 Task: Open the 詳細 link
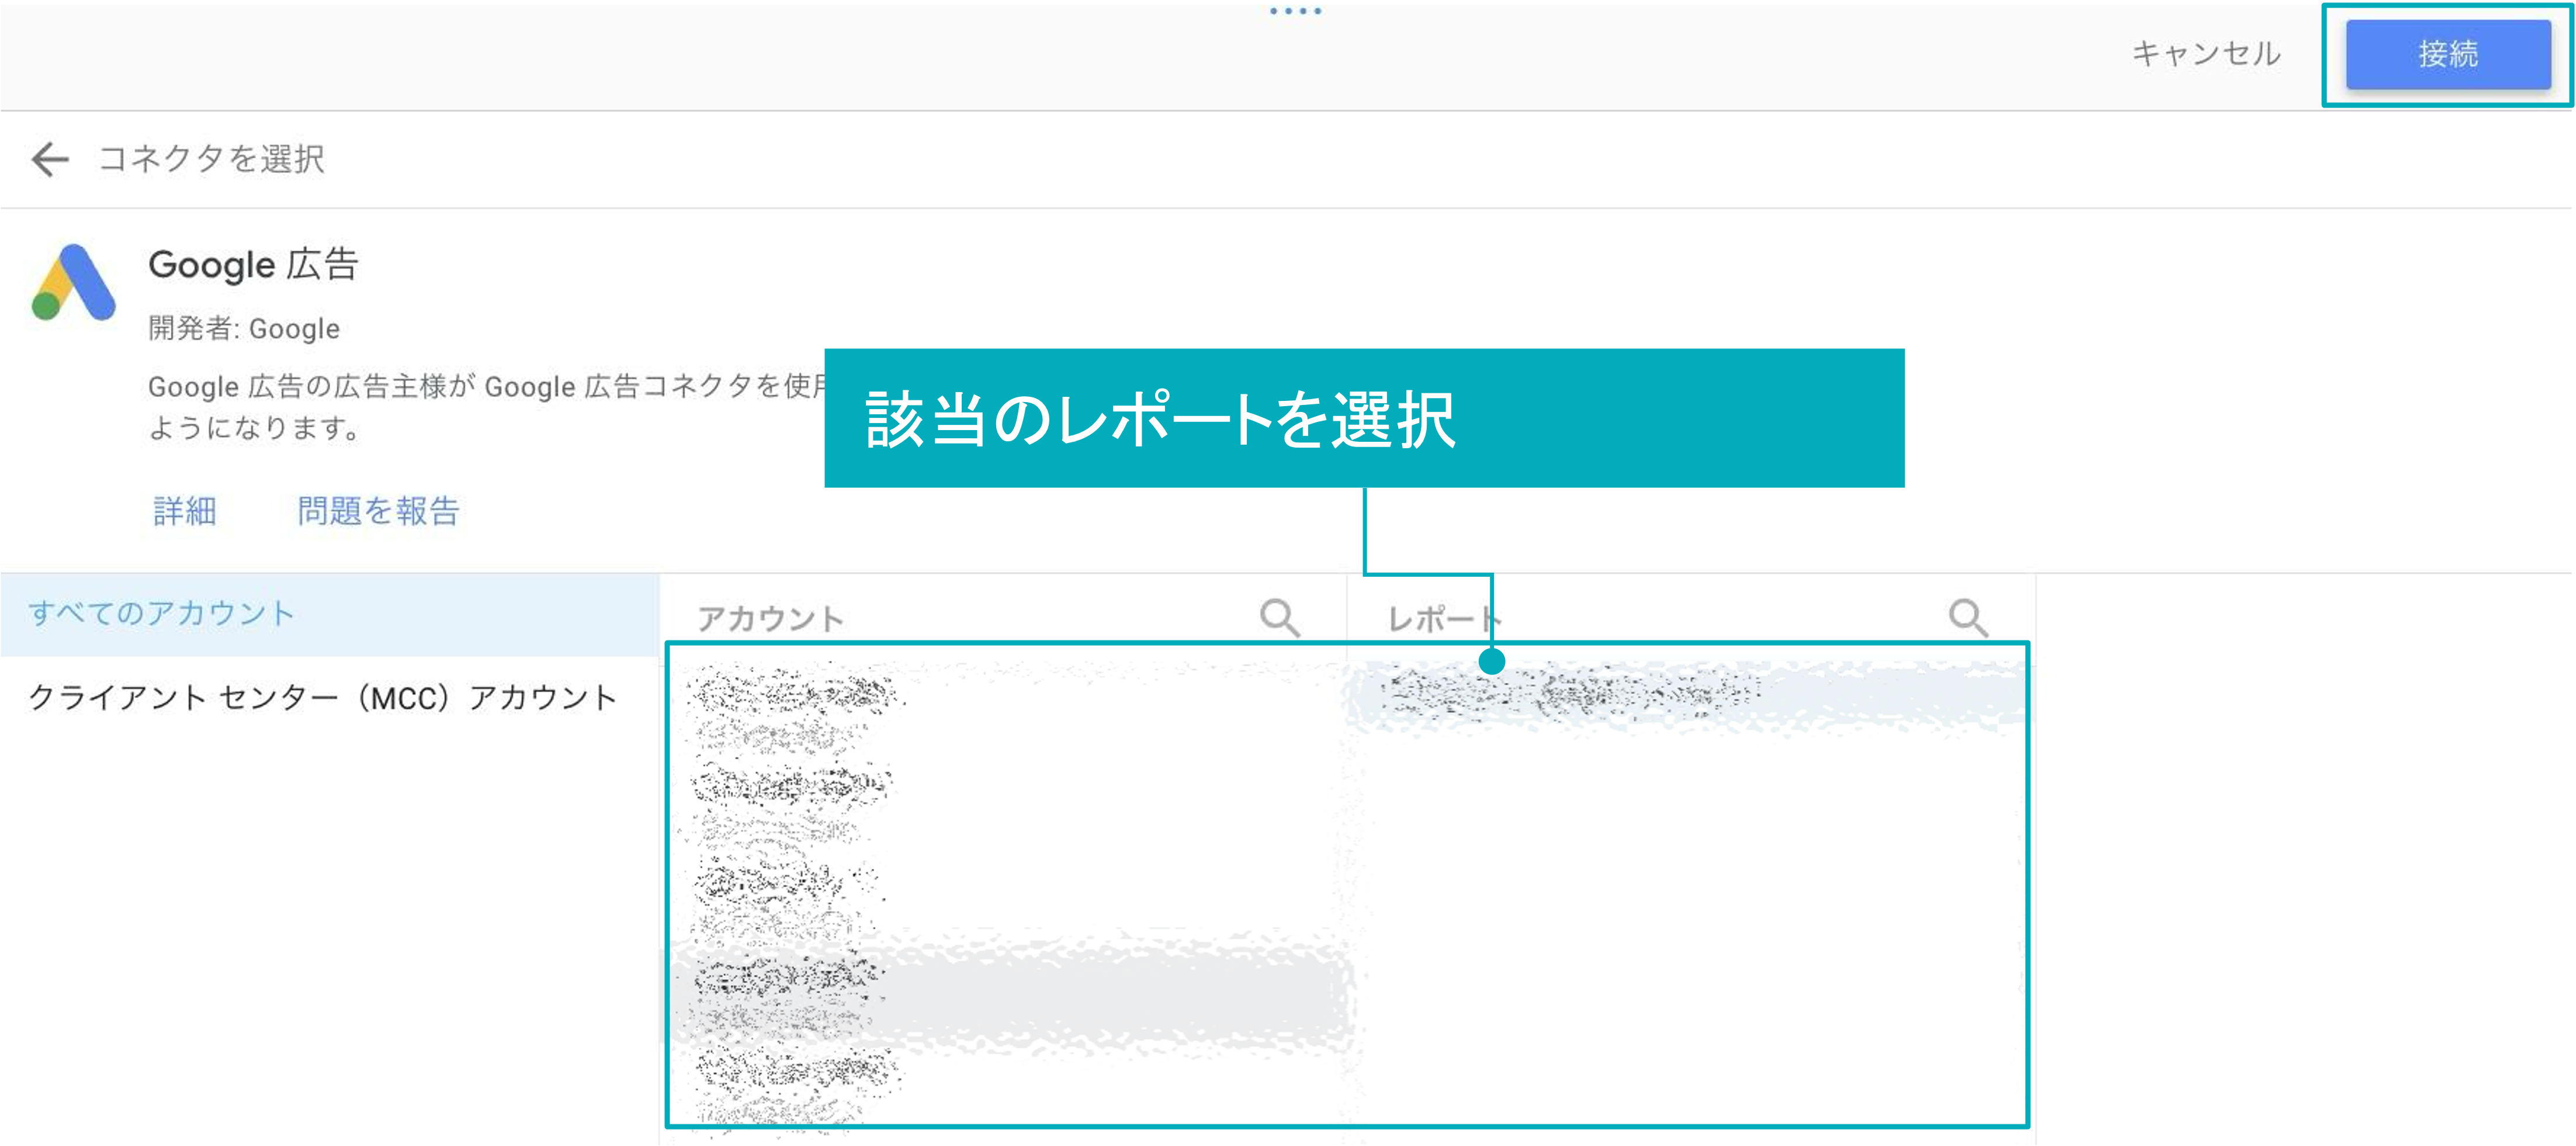(184, 511)
